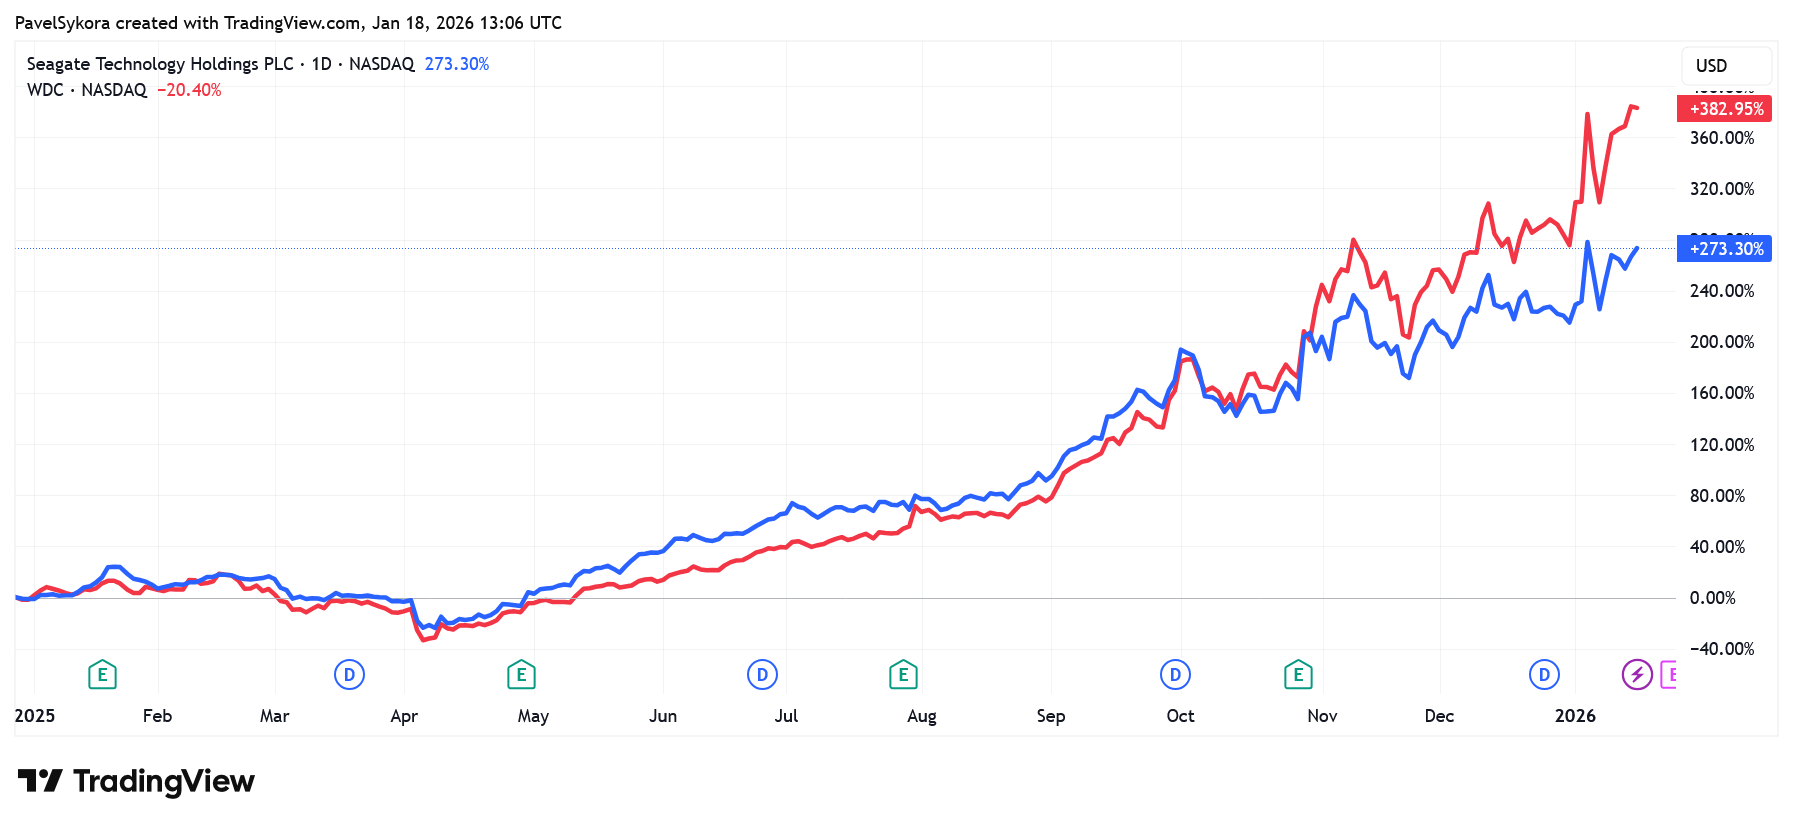
Task: Click the Sep label on the time axis
Action: pos(1051,716)
